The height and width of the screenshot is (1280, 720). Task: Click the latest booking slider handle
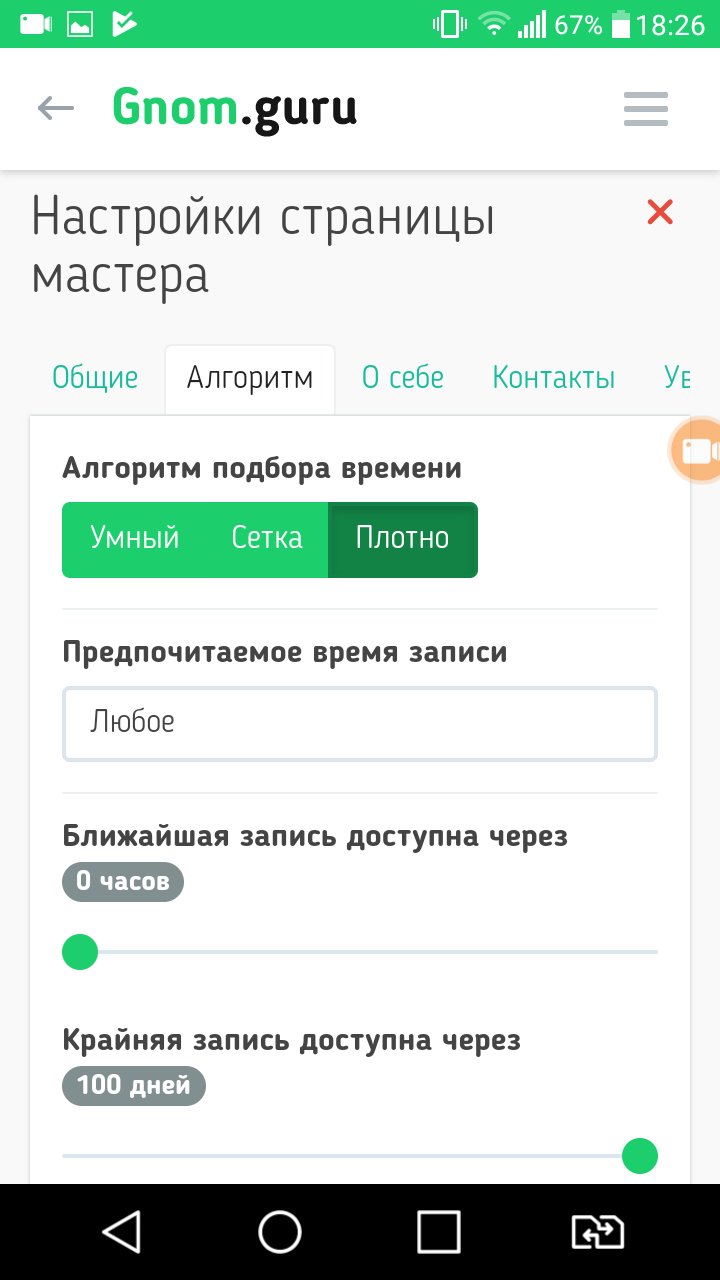[x=639, y=1156]
